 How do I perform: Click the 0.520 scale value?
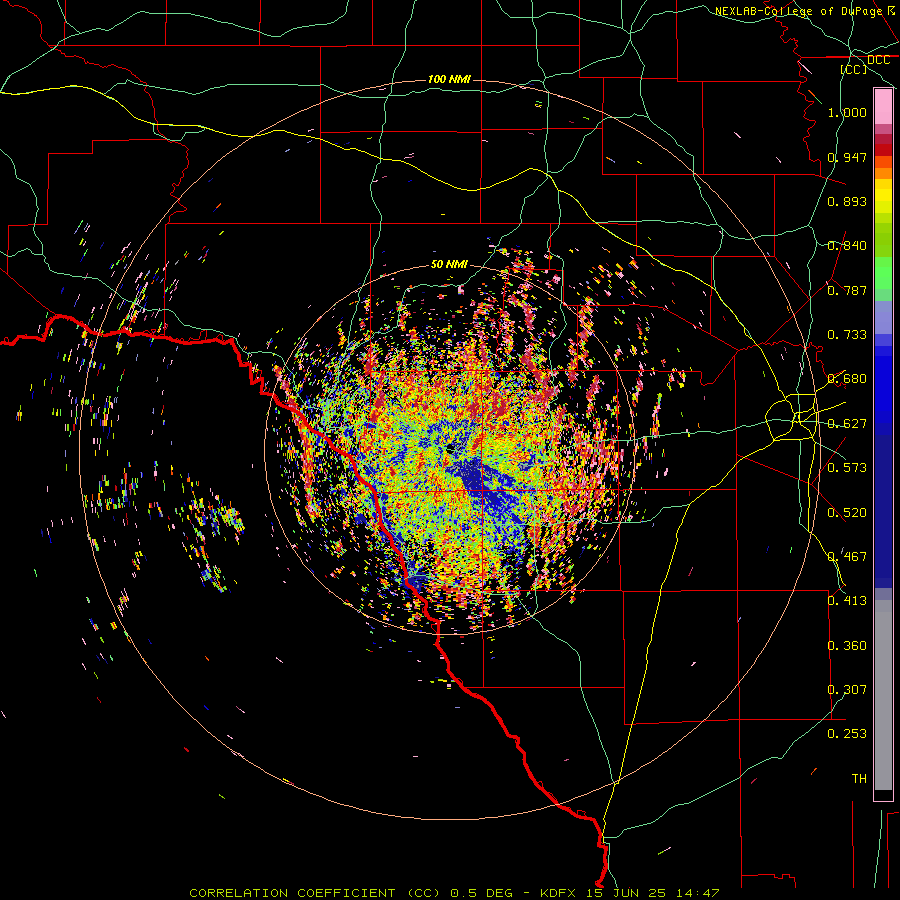847,513
